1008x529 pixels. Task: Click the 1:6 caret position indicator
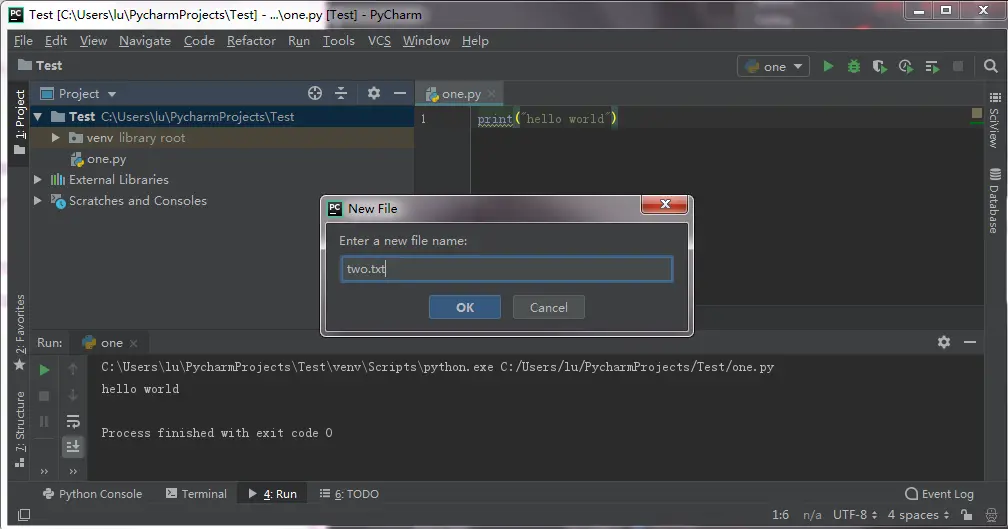click(780, 514)
